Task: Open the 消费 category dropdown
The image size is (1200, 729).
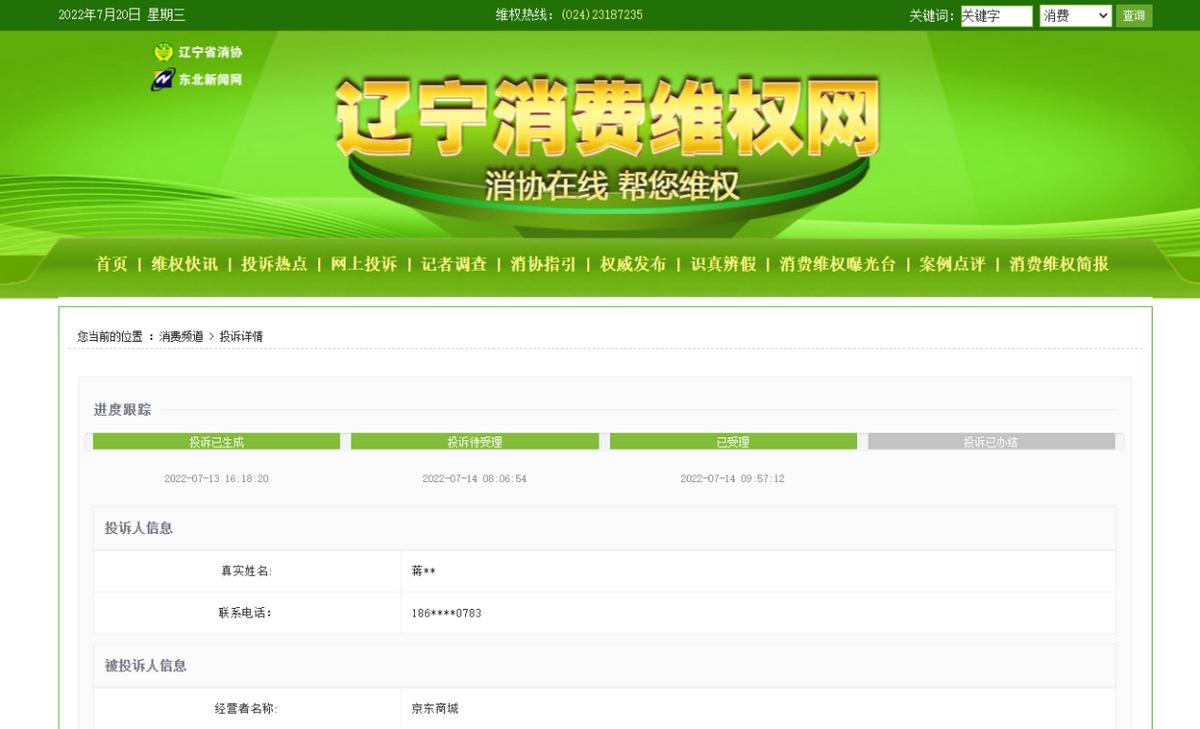Action: pos(1075,15)
